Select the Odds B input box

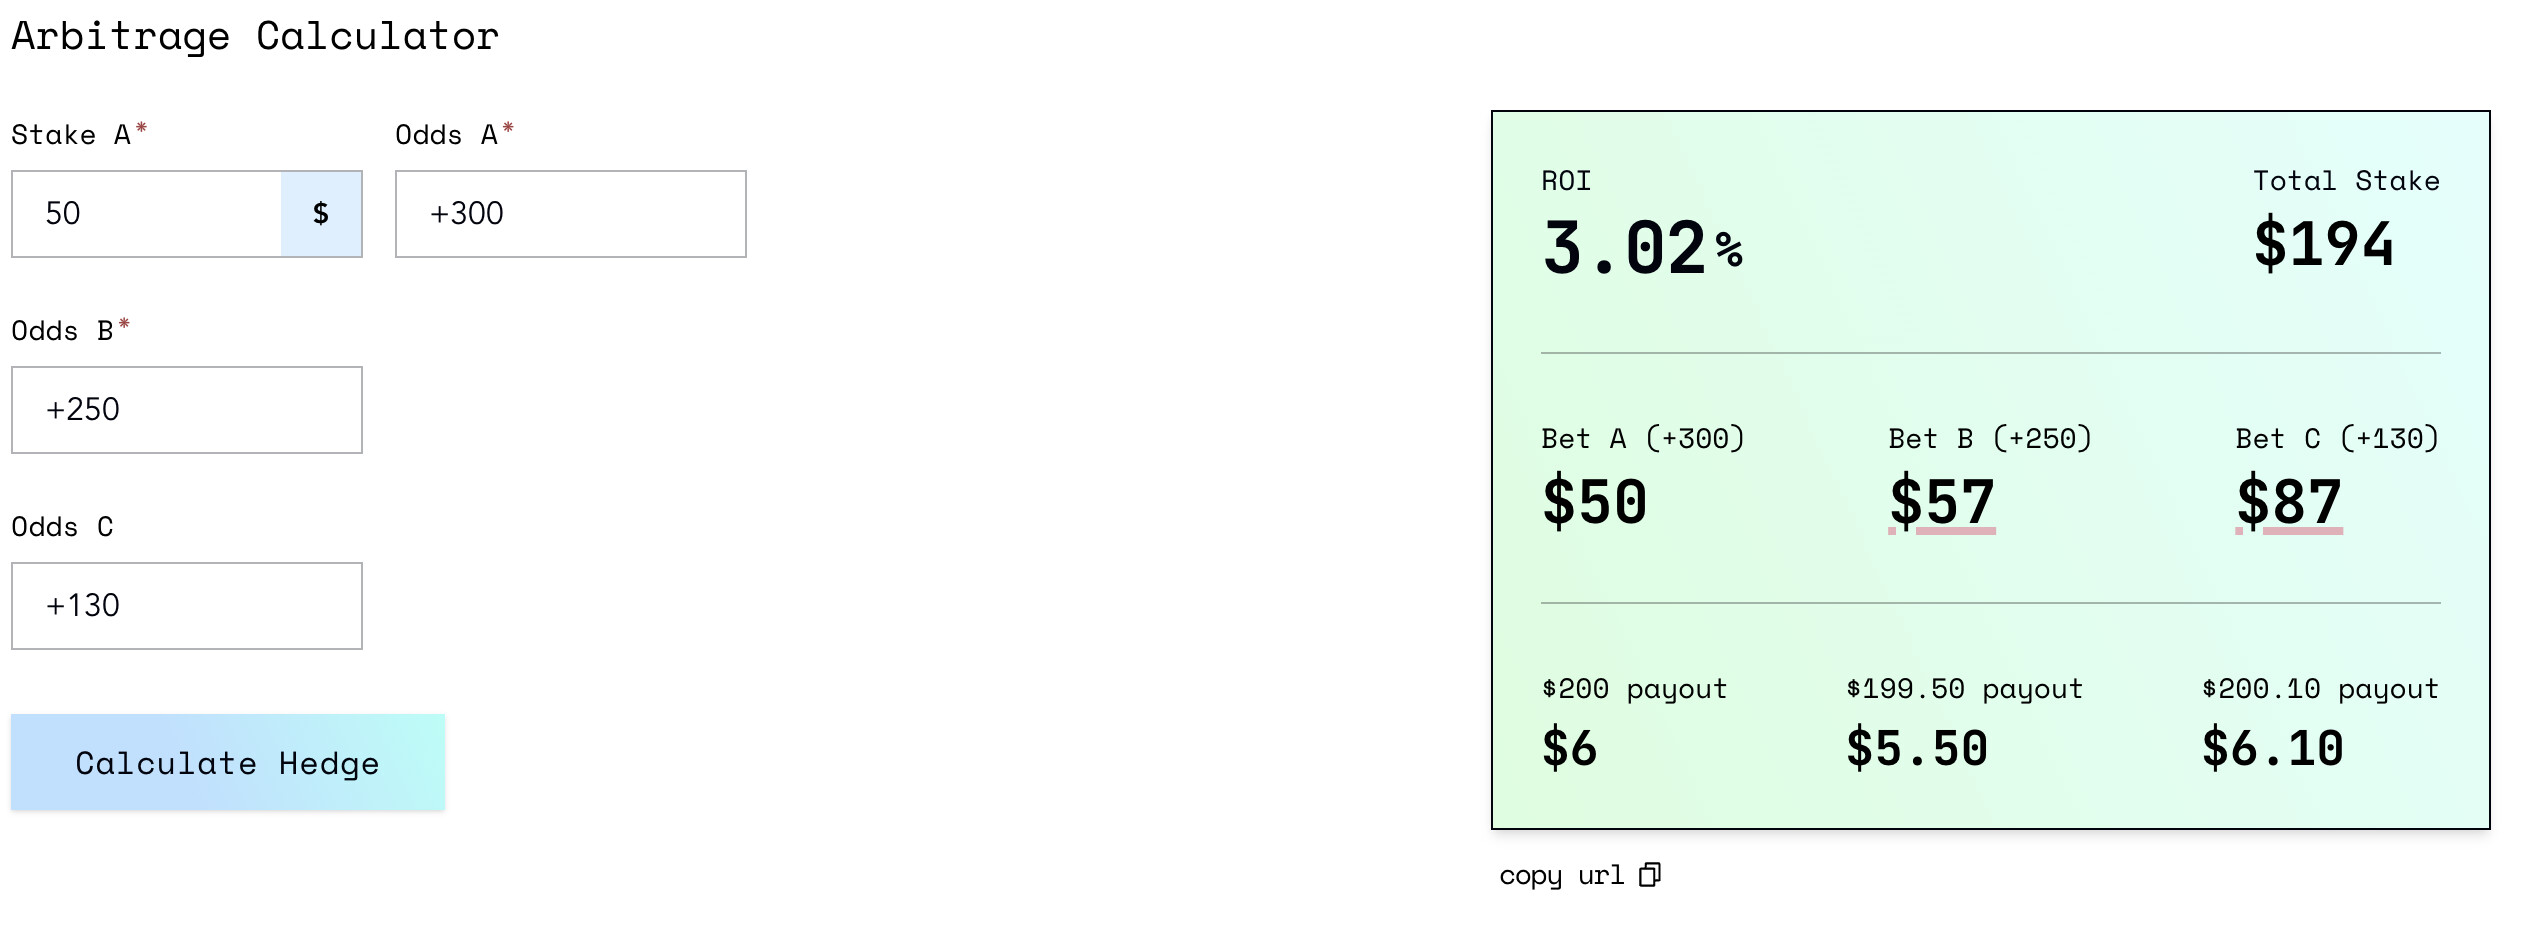click(x=187, y=410)
